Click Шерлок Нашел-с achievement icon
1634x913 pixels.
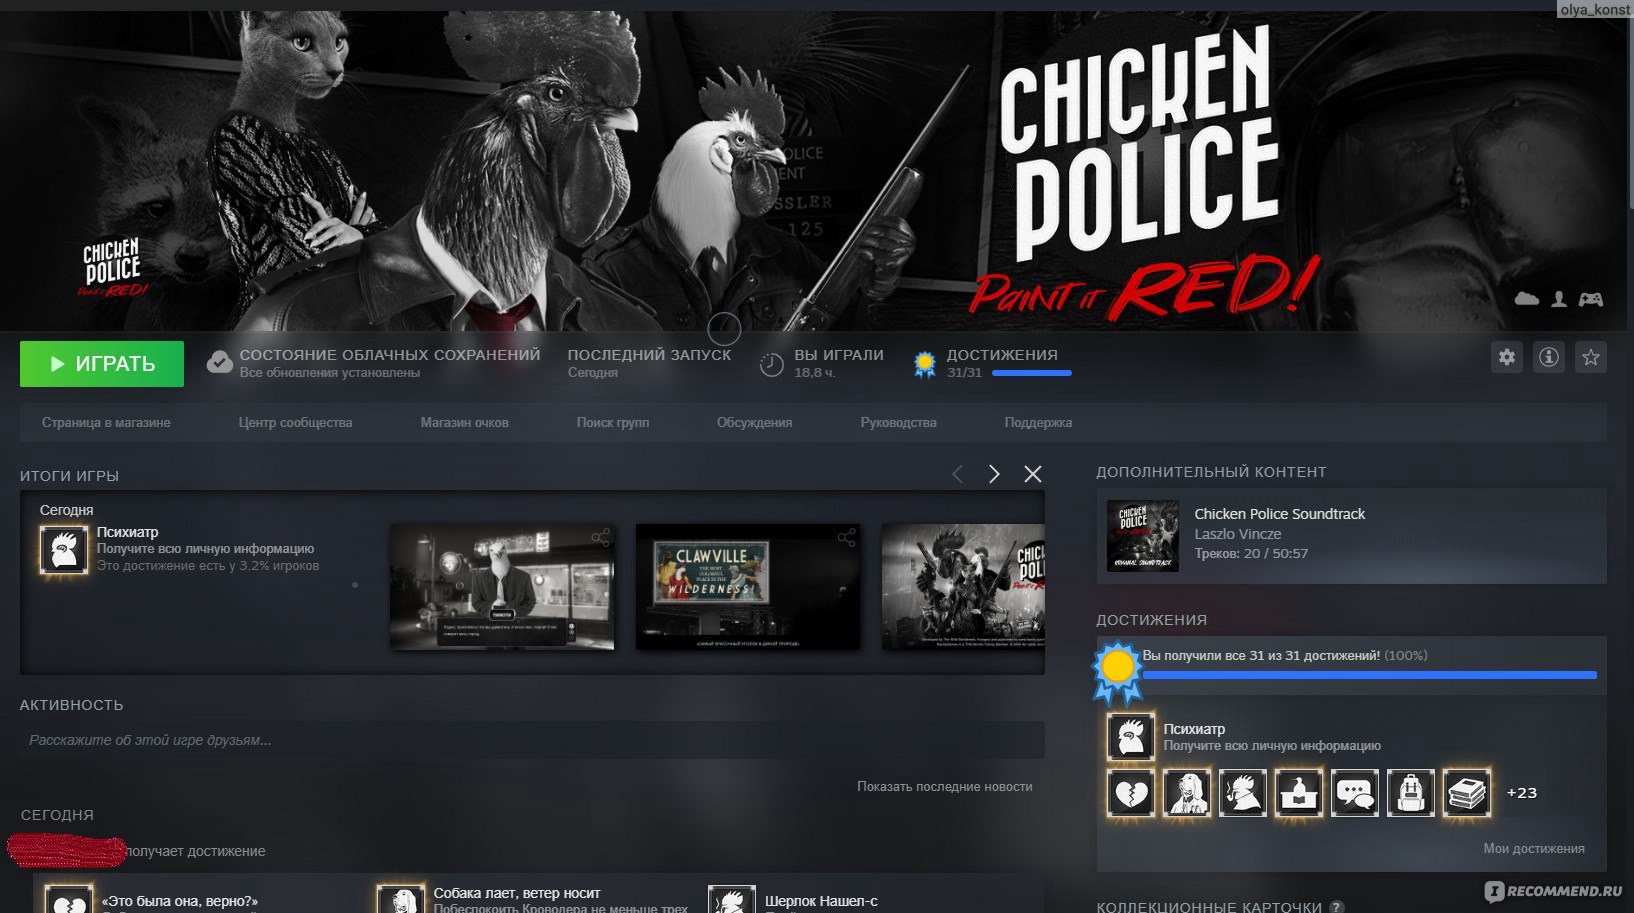coord(732,899)
